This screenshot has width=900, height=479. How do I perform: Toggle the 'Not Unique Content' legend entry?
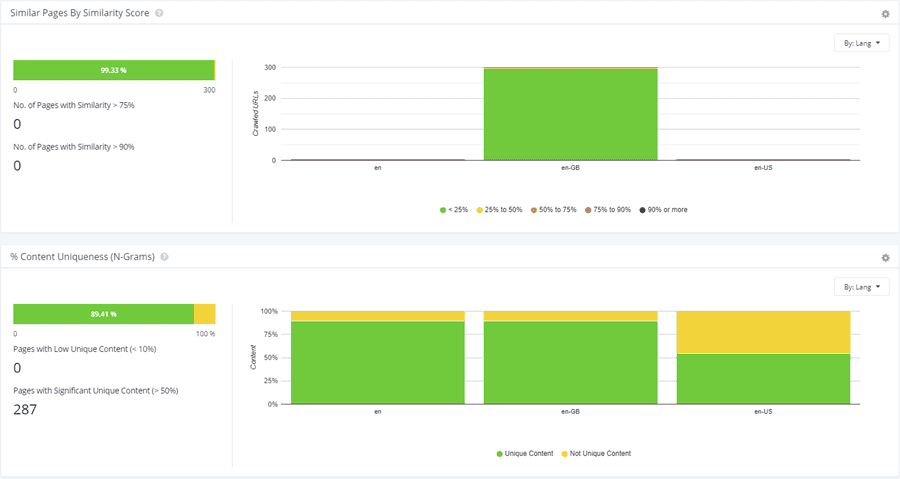click(x=596, y=454)
